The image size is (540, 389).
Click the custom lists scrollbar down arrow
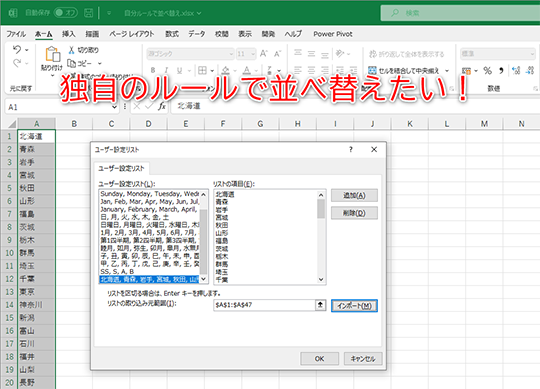tap(204, 279)
